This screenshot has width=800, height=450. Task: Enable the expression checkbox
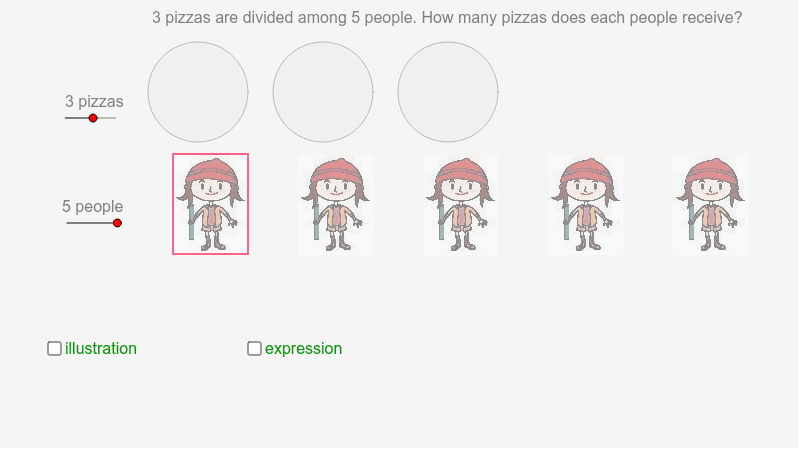coord(254,348)
